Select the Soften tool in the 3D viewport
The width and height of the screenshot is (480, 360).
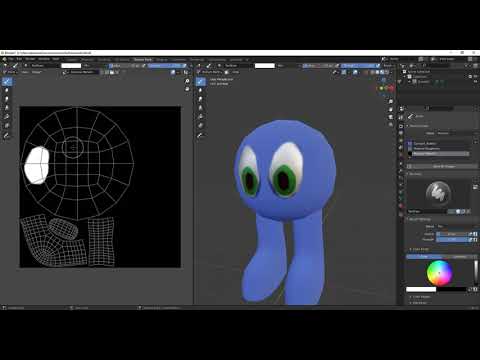[200, 90]
